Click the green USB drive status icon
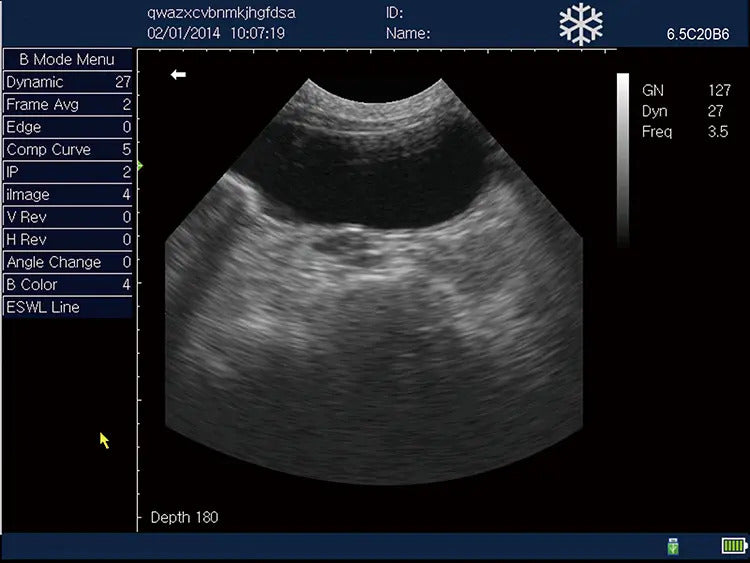Screen dimensions: 750x563 (674, 546)
